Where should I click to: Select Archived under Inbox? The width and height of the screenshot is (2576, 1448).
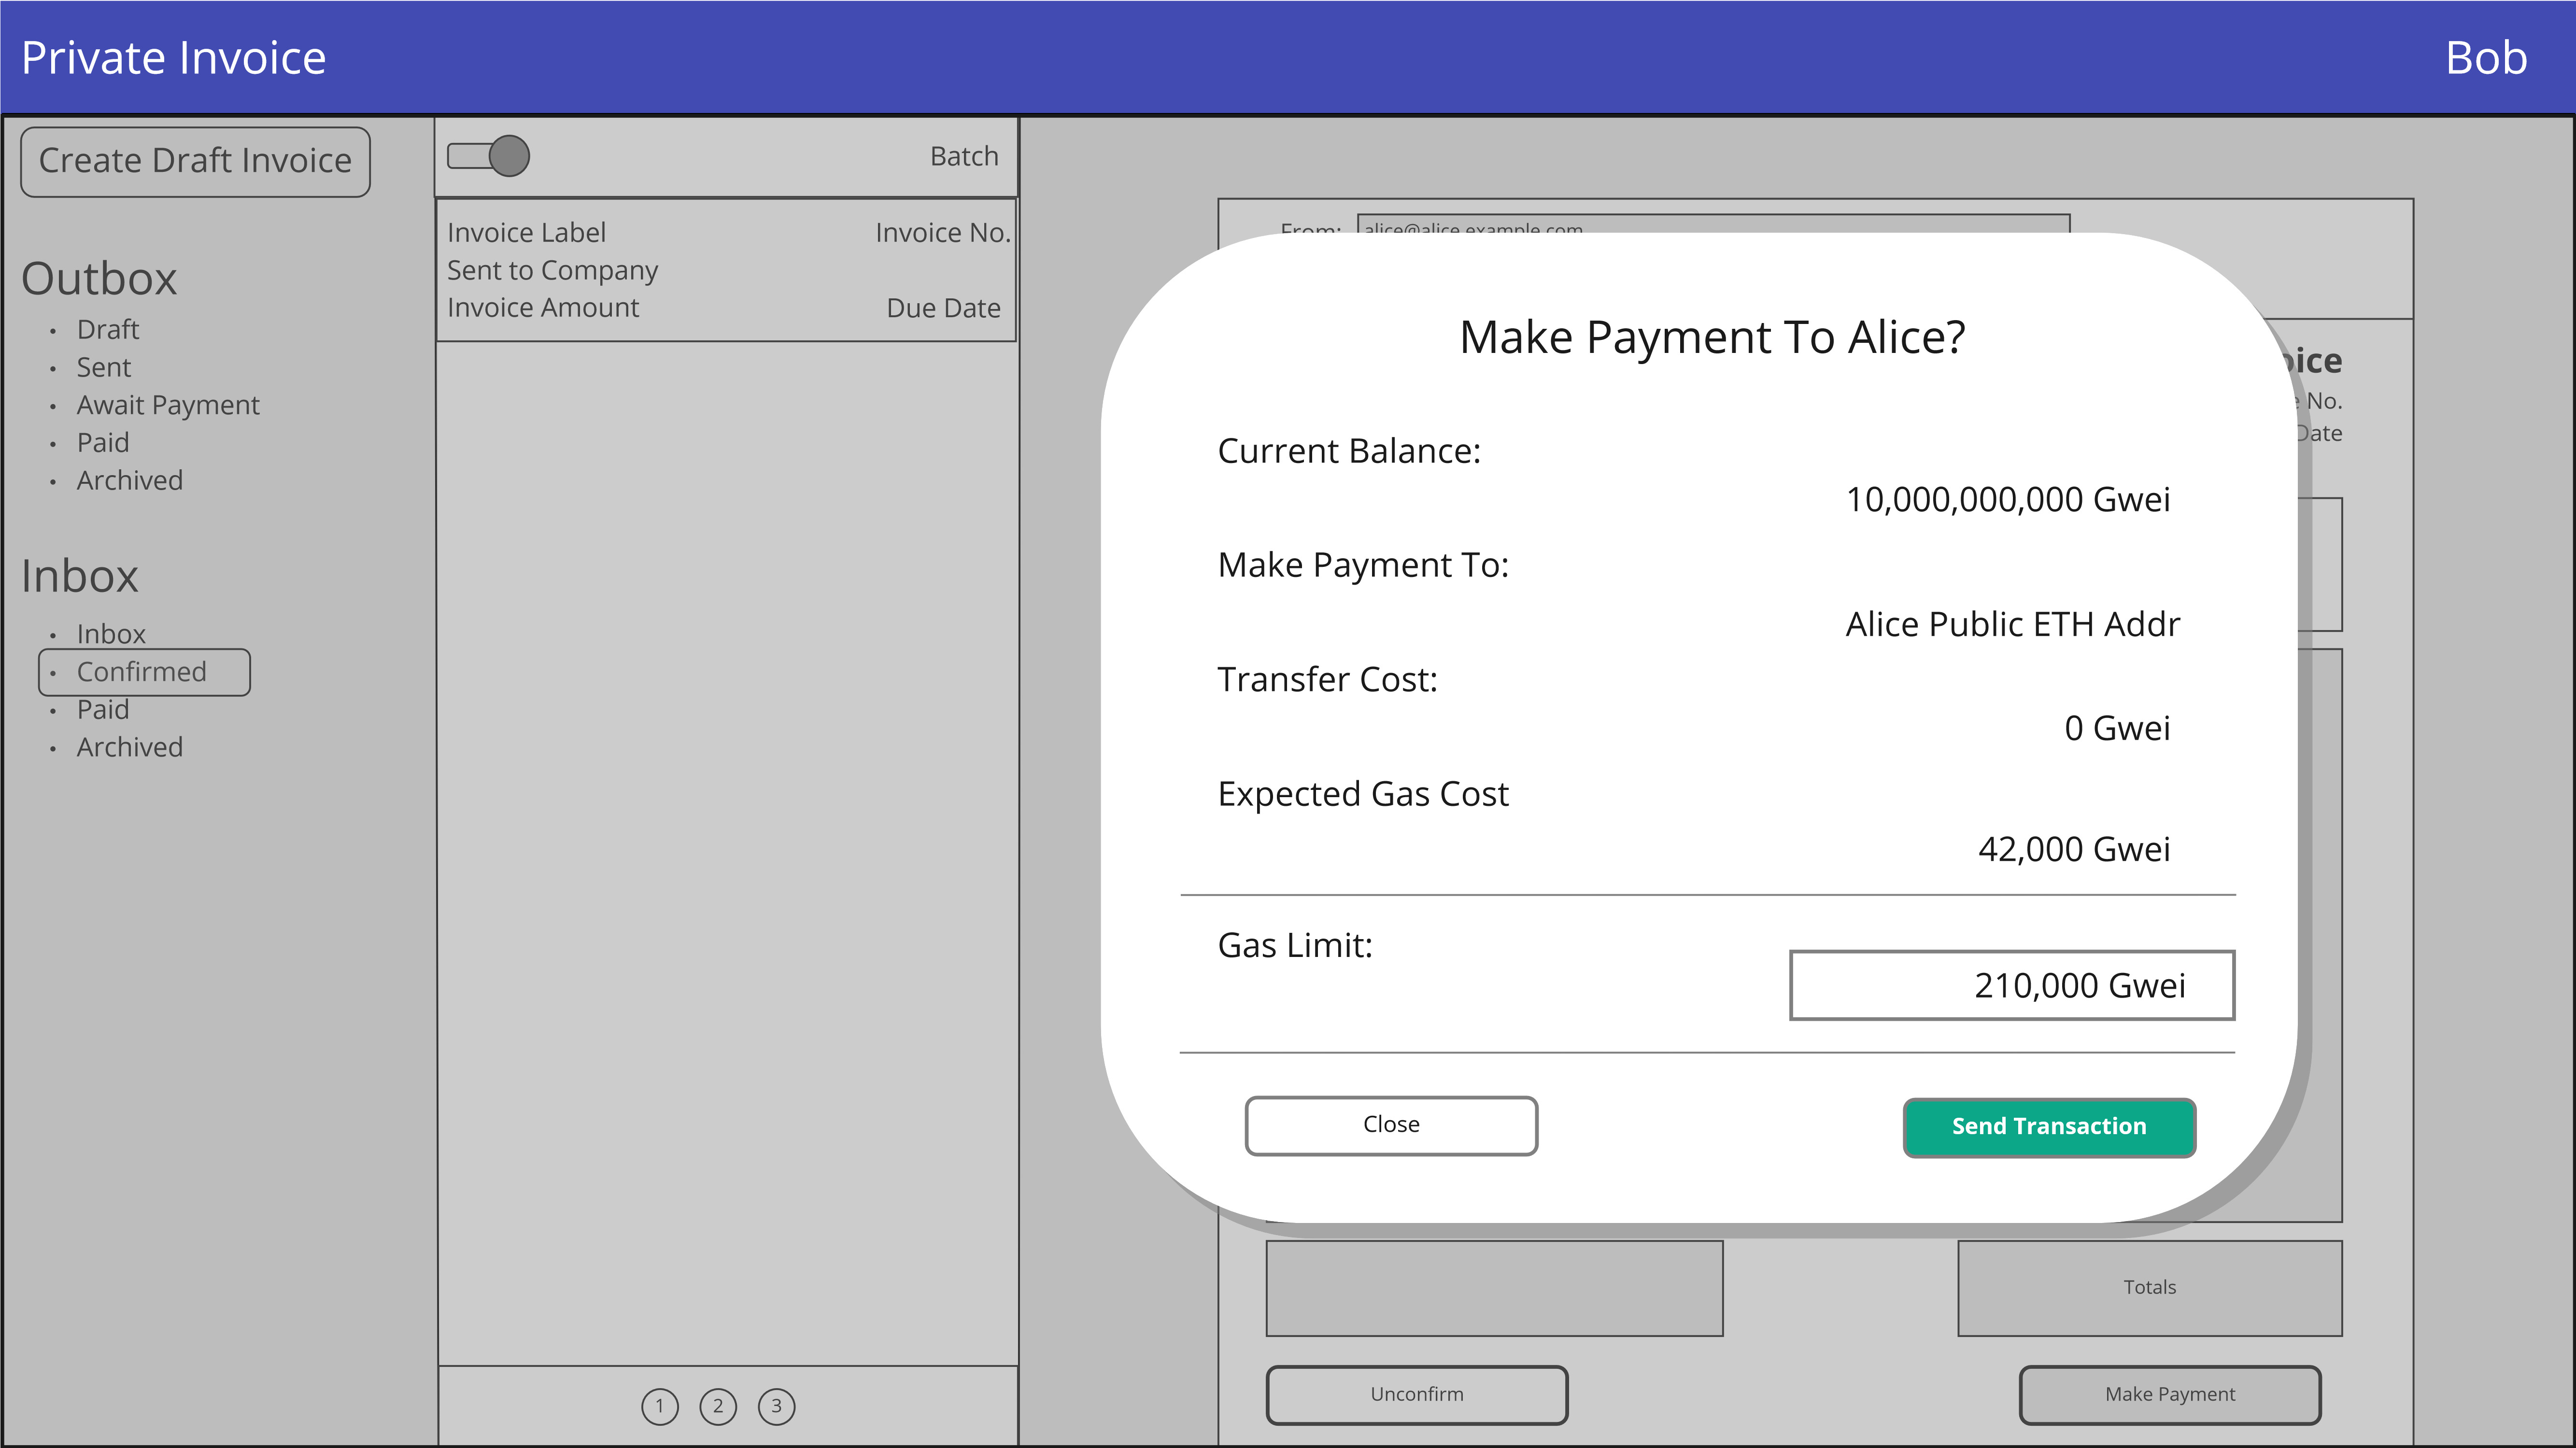[x=130, y=747]
